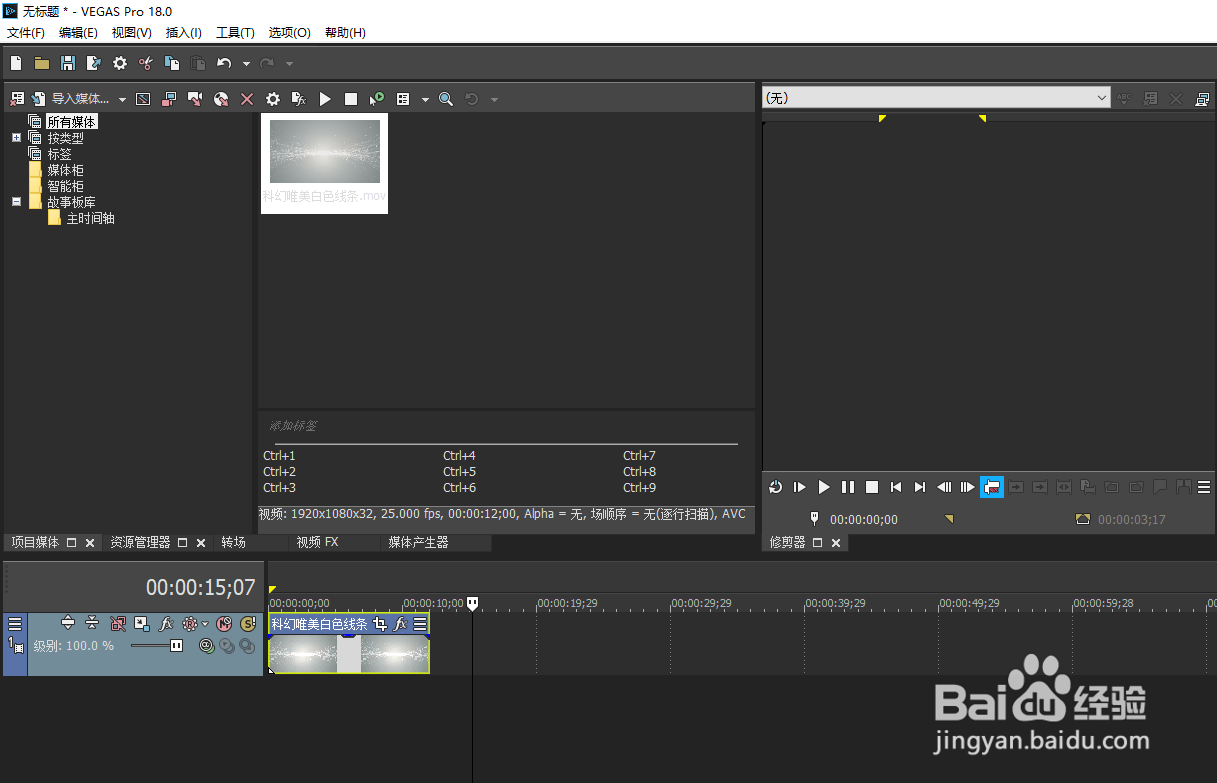The width and height of the screenshot is (1217, 783).
Task: Collapse the 故事板库 tree node
Action: [x=16, y=202]
